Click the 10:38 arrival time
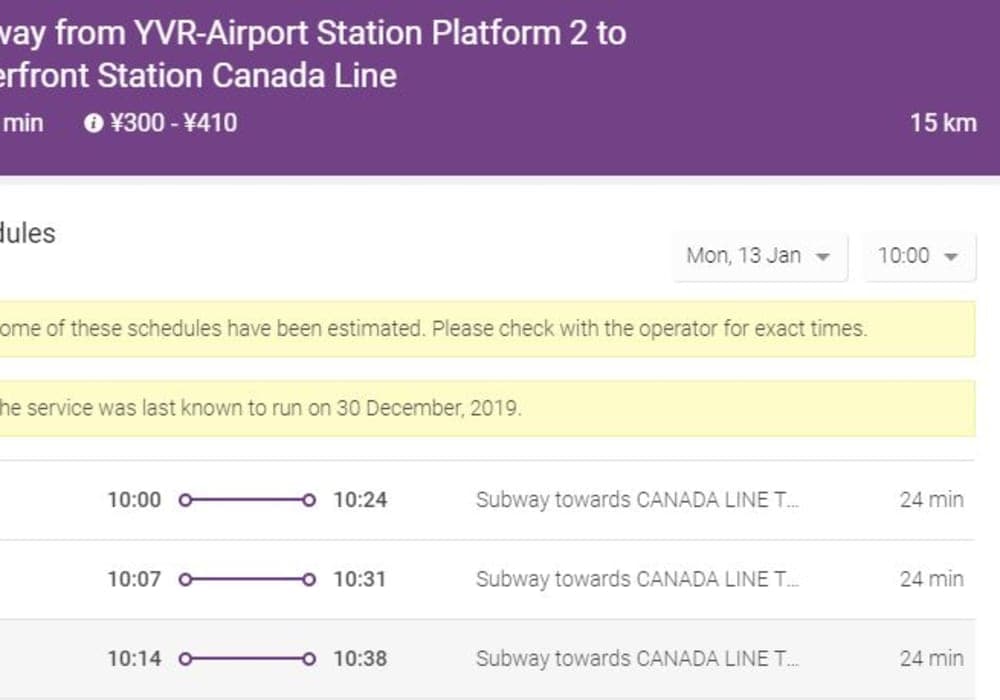 360,659
